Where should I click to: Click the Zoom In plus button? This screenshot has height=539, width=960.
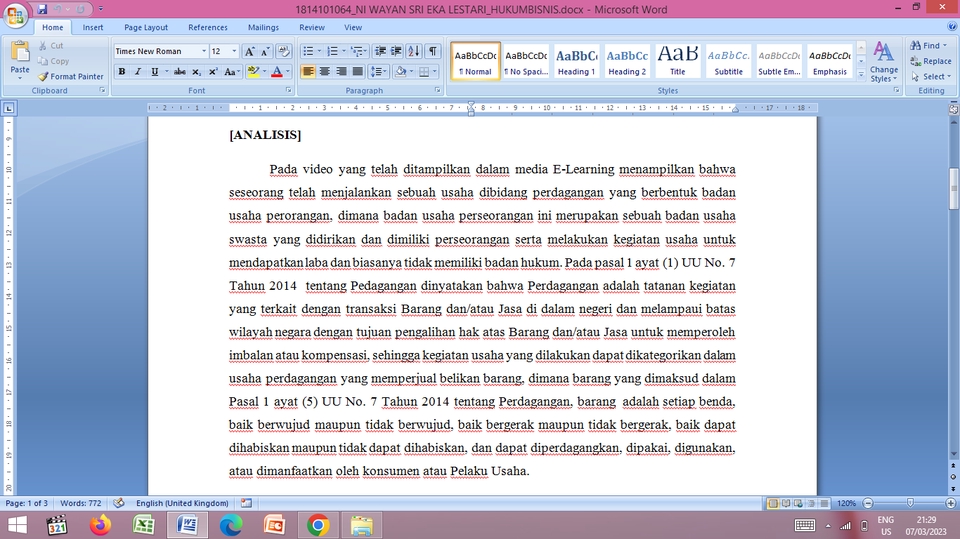[x=950, y=503]
